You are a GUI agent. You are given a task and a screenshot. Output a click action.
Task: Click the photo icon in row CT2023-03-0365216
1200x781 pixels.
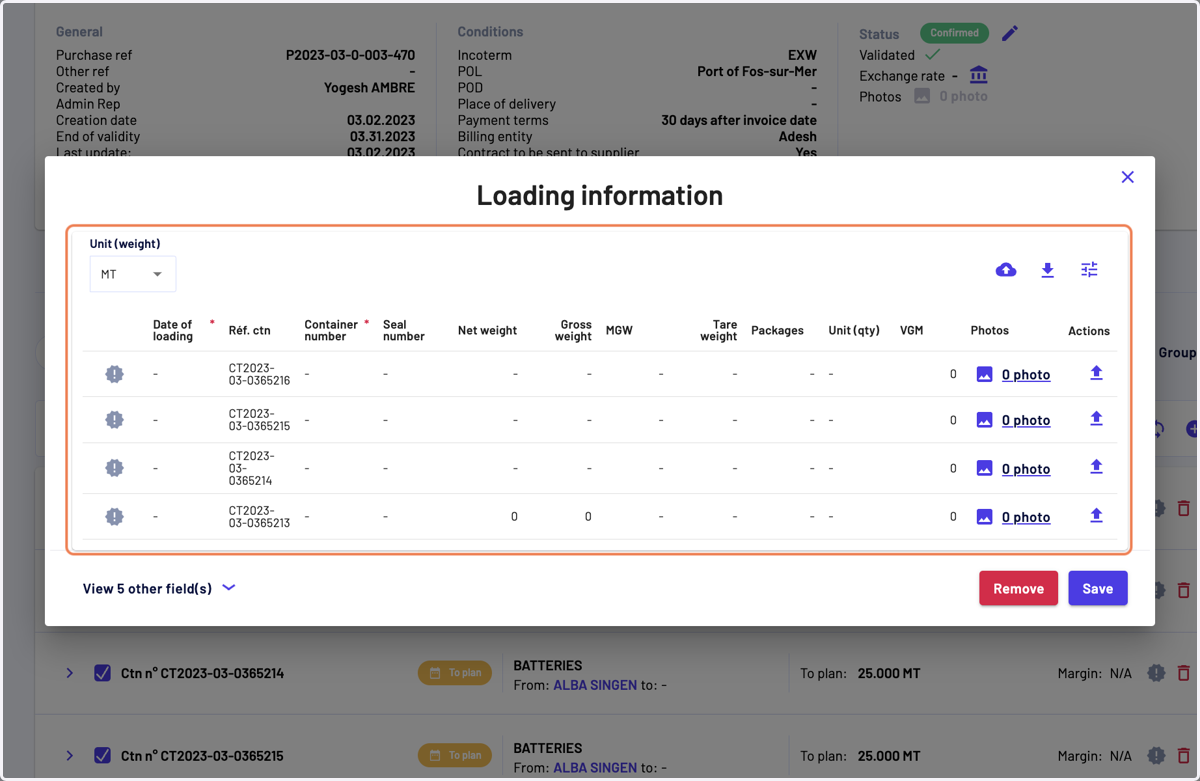(984, 374)
